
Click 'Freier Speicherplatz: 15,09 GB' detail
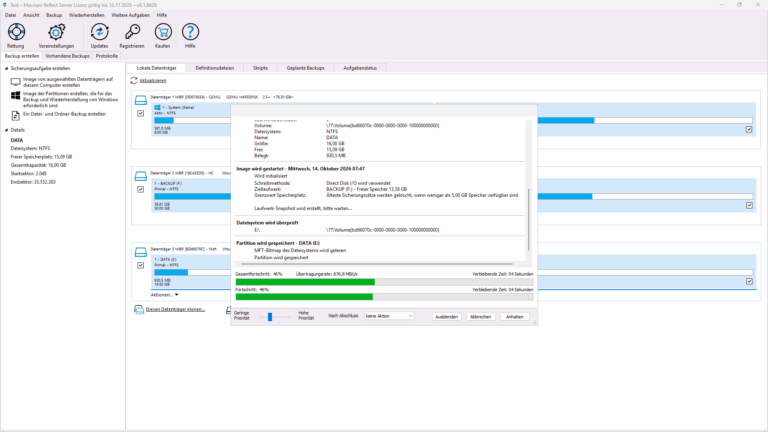pyautogui.click(x=41, y=157)
